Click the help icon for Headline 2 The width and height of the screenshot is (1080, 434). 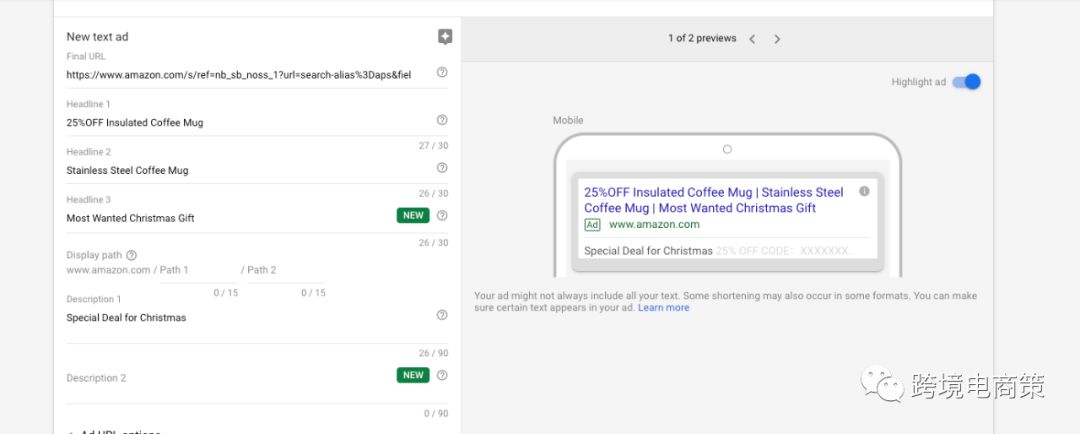click(442, 168)
